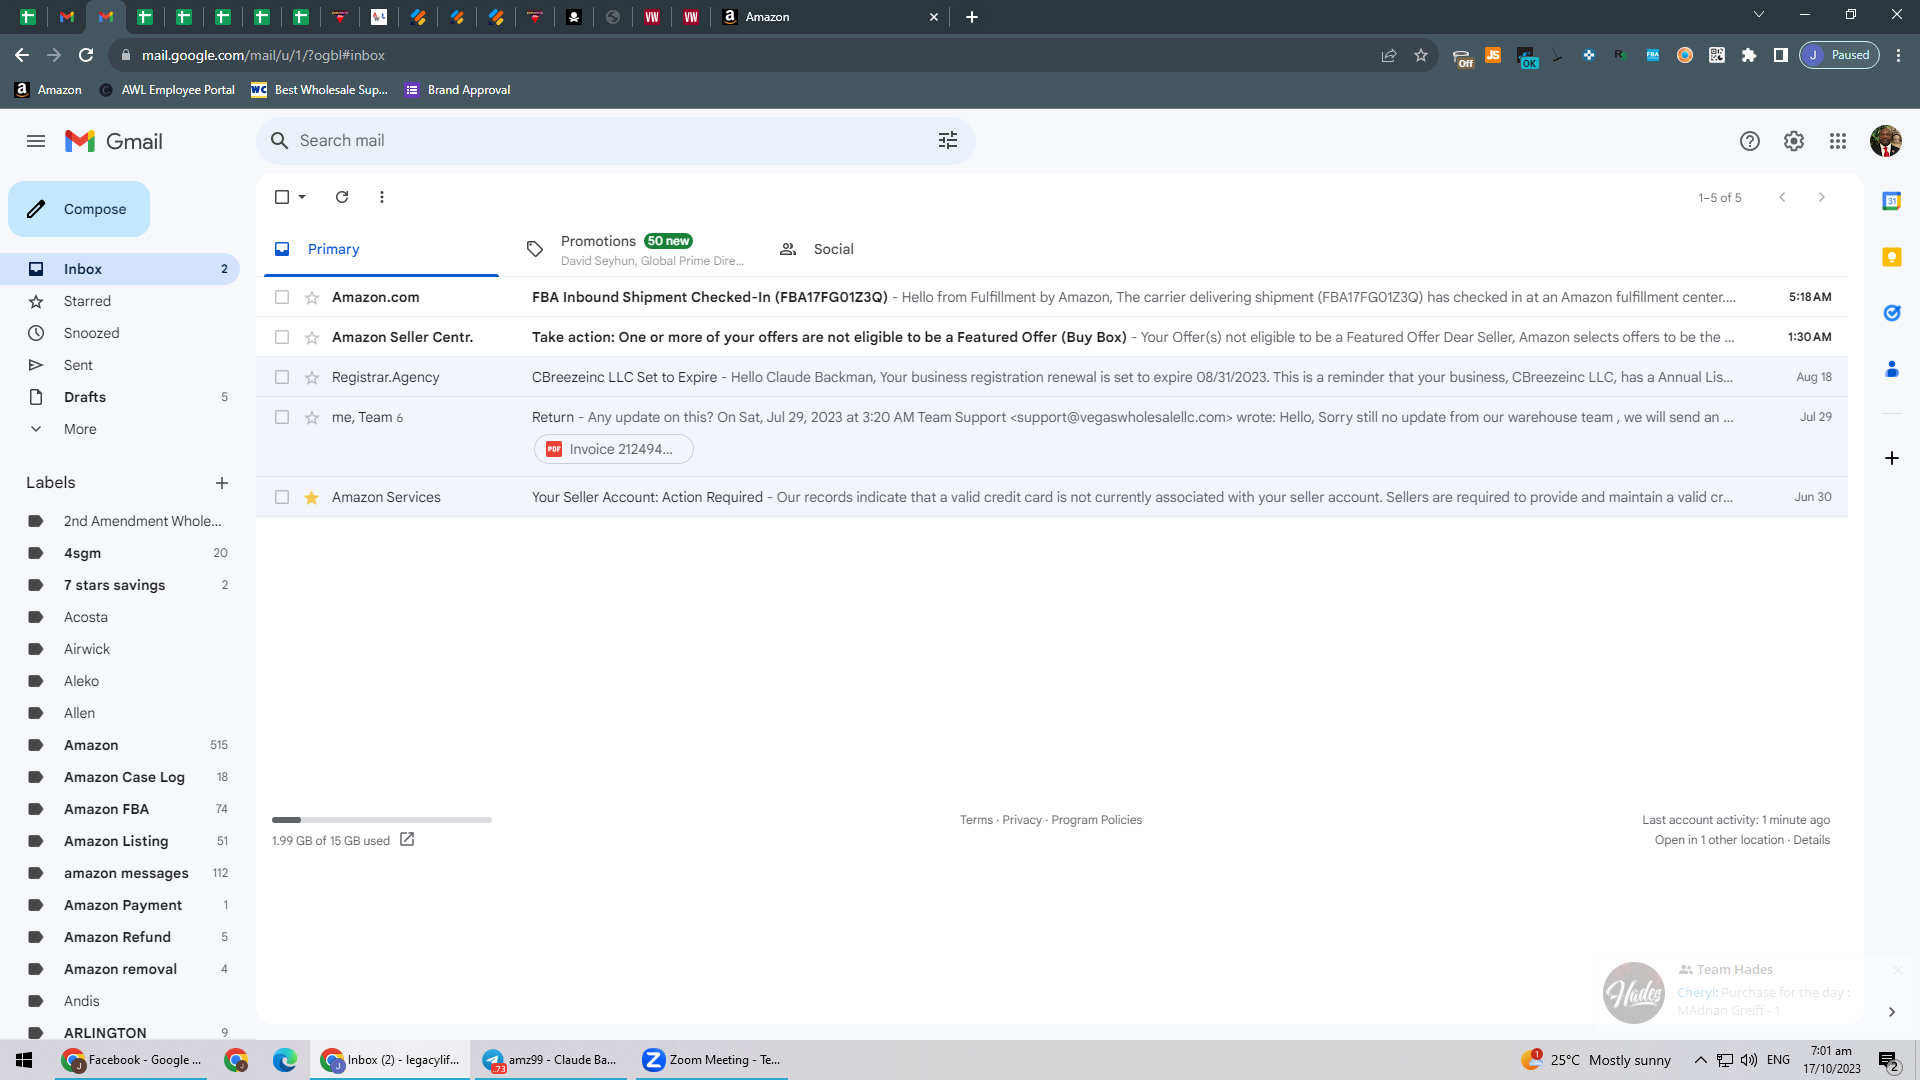
Task: Create a new label with plus icon
Action: click(222, 483)
